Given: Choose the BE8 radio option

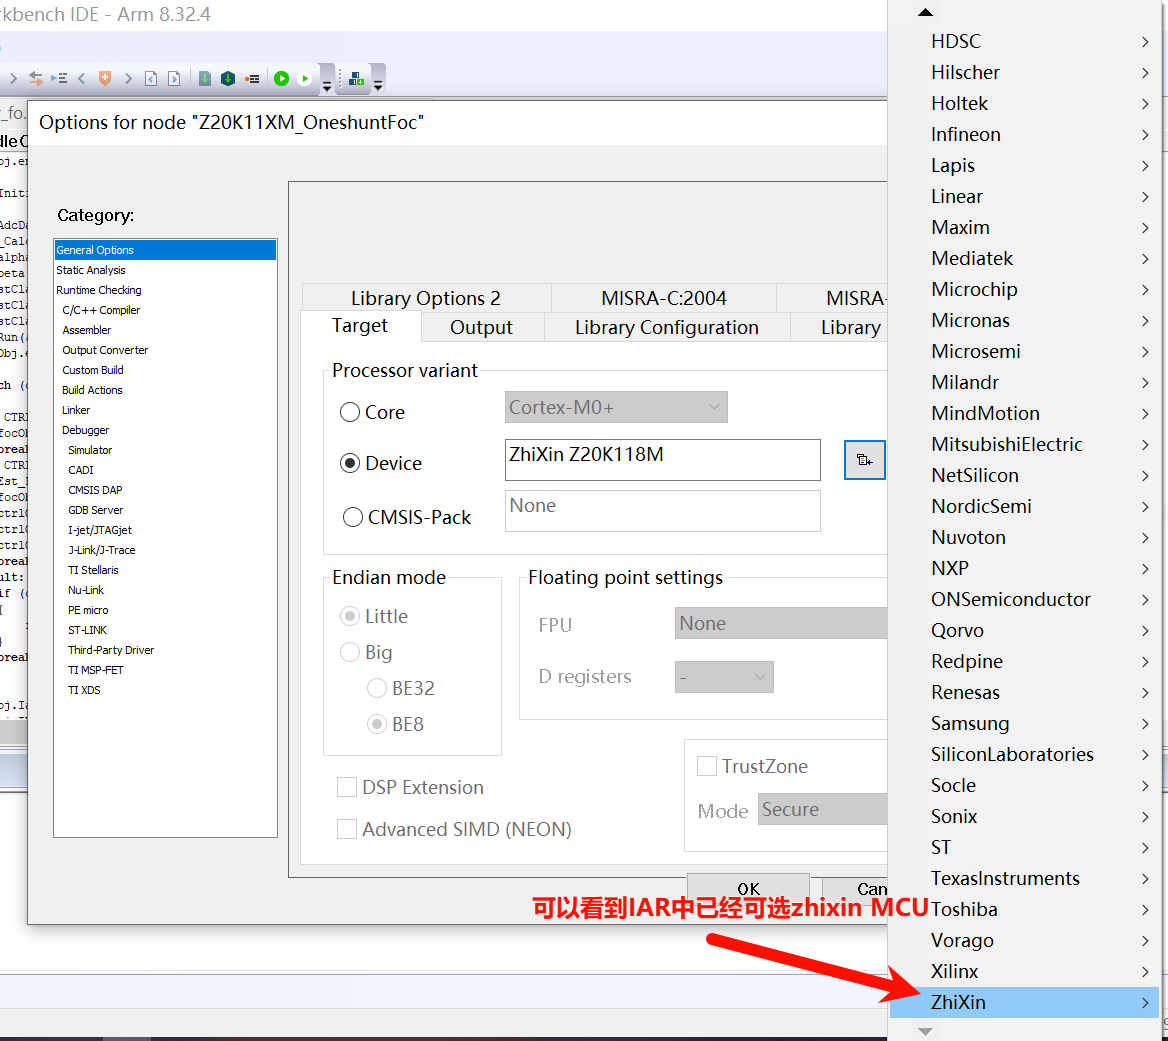Looking at the screenshot, I should point(377,724).
